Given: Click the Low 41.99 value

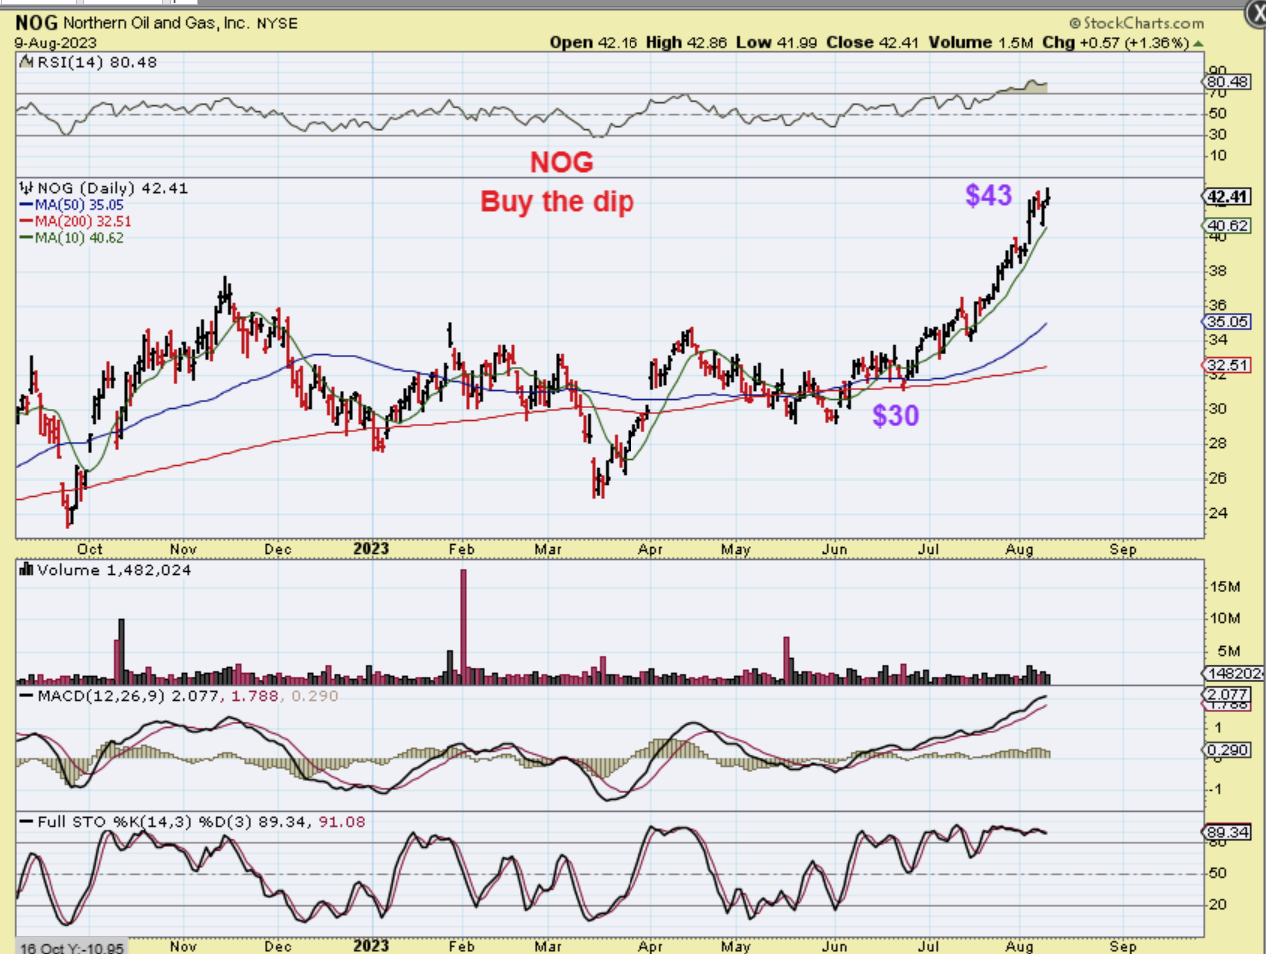Looking at the screenshot, I should (x=776, y=42).
